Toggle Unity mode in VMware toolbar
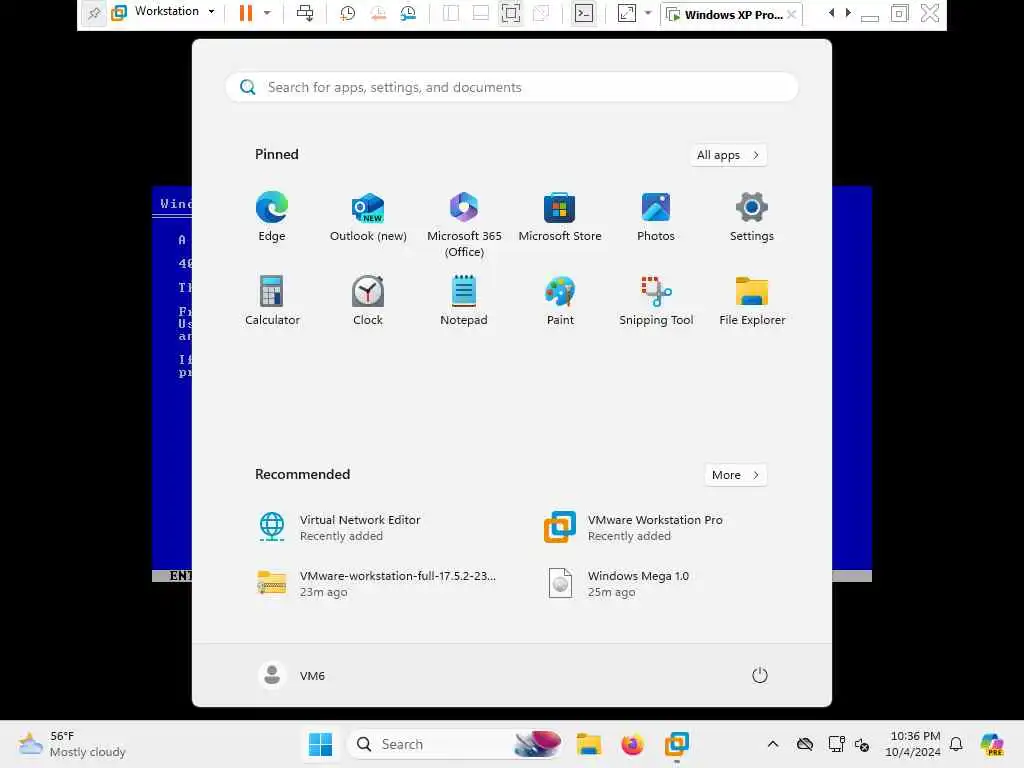The height and width of the screenshot is (768, 1024). (x=541, y=13)
